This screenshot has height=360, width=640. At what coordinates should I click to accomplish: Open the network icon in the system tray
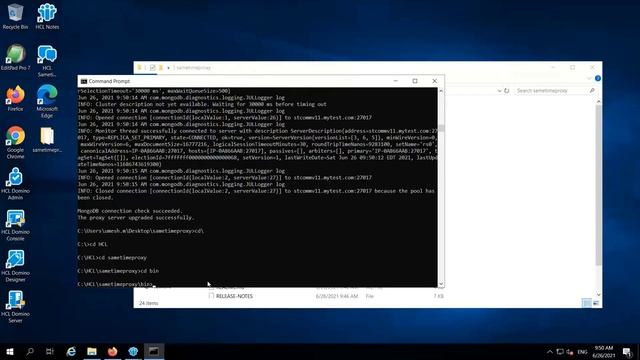[560, 352]
